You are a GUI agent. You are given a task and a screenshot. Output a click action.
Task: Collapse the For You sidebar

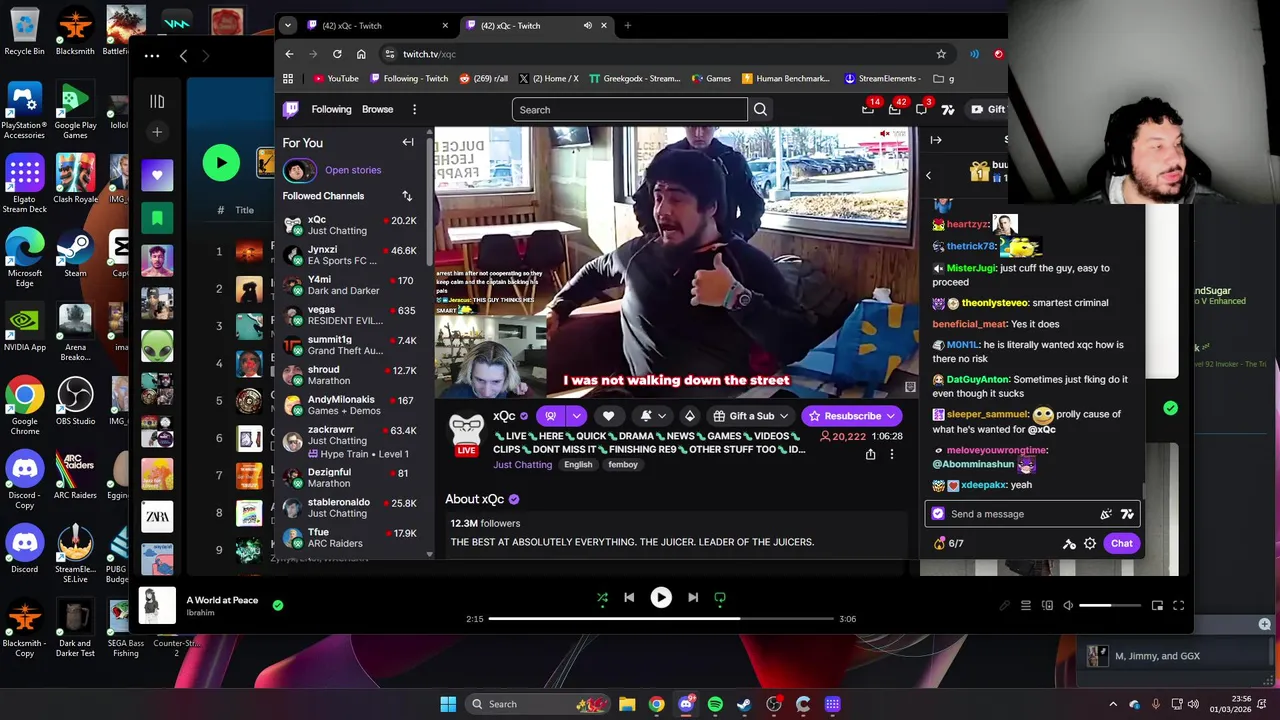(x=408, y=142)
